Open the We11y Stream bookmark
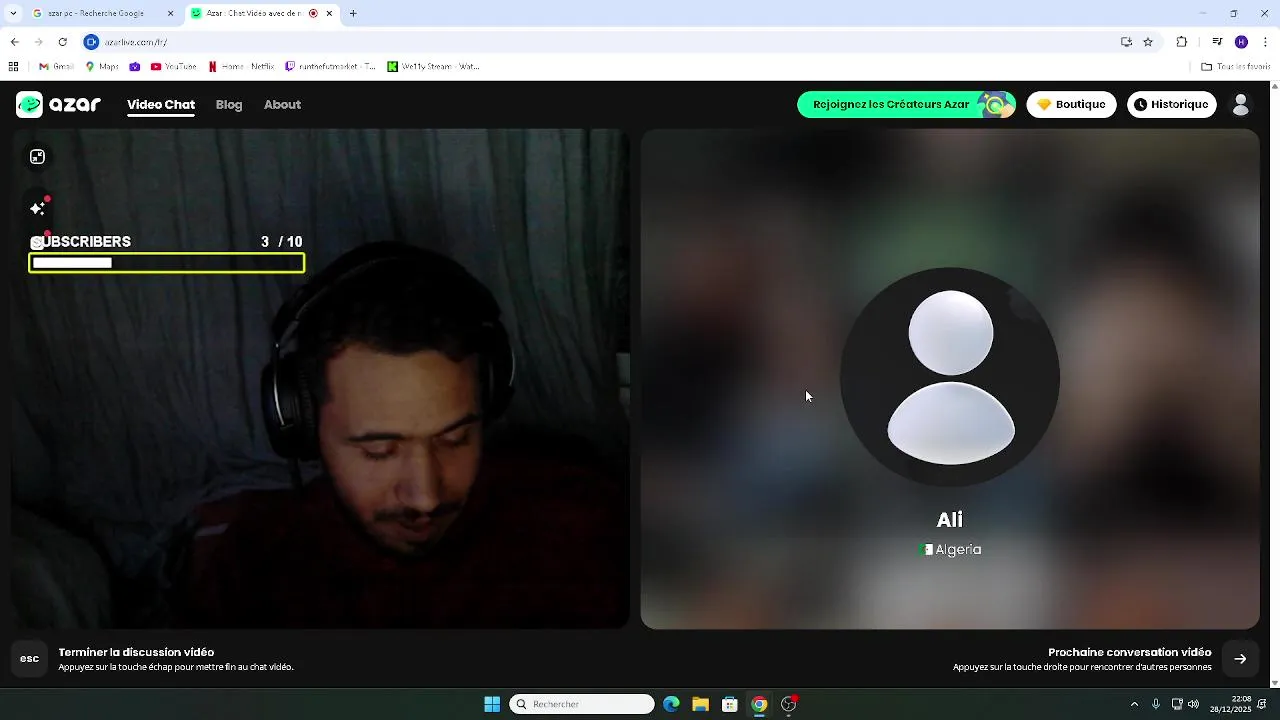The width and height of the screenshot is (1280, 720). [x=433, y=67]
